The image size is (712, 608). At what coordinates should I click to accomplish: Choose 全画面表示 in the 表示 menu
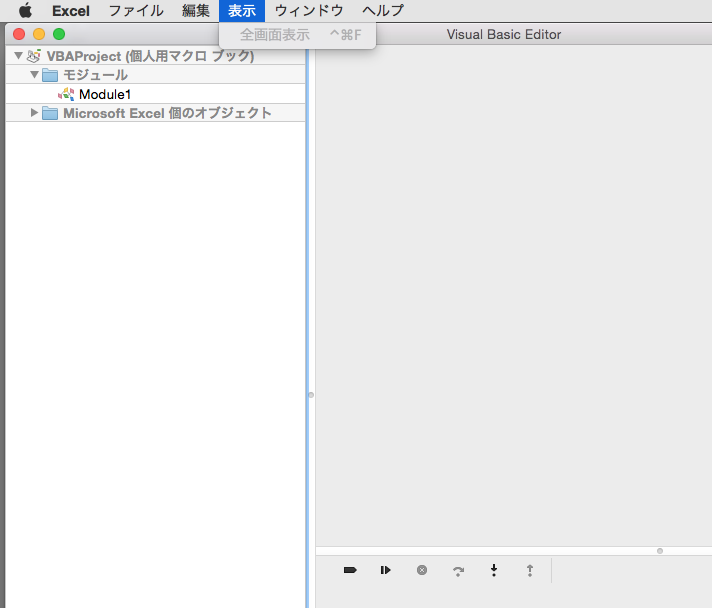click(297, 35)
